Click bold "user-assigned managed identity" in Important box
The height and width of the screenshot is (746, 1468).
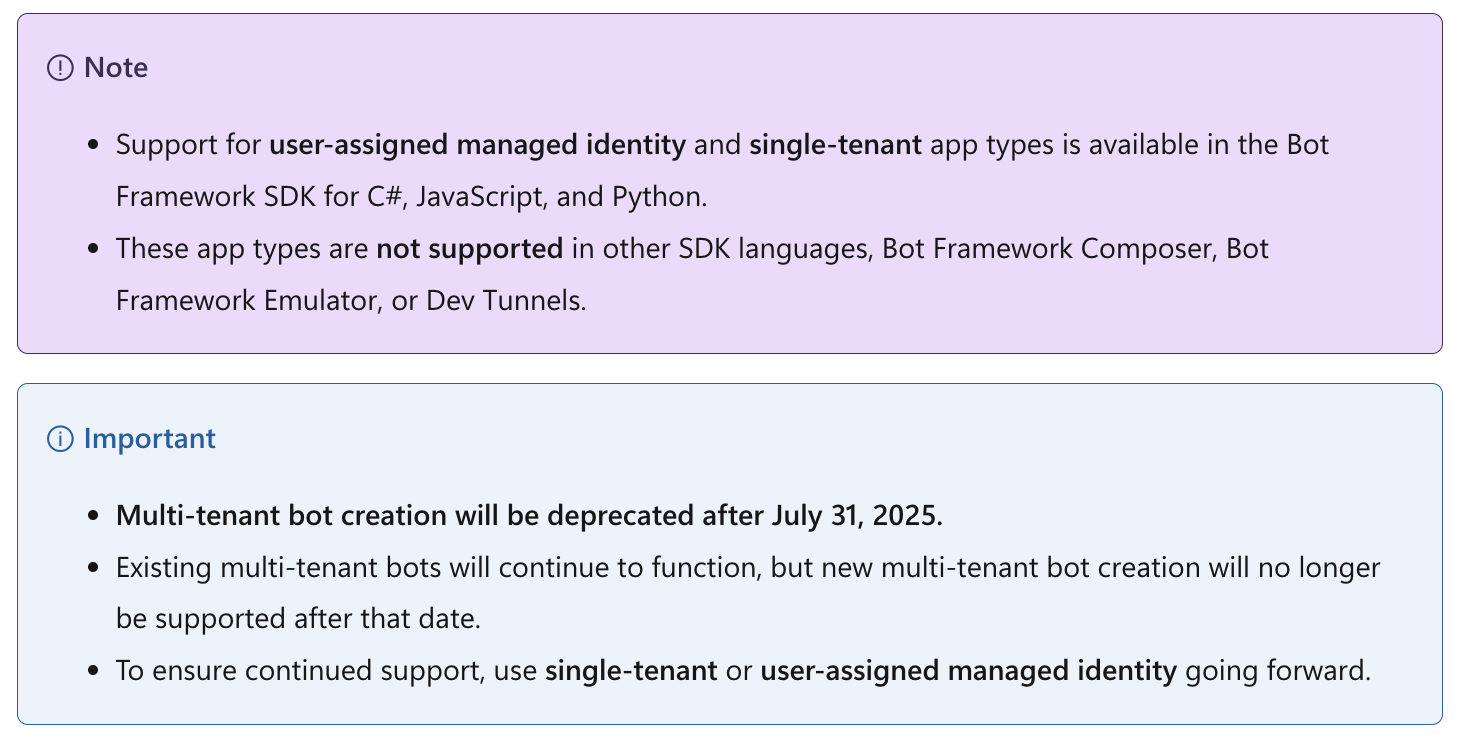[968, 671]
